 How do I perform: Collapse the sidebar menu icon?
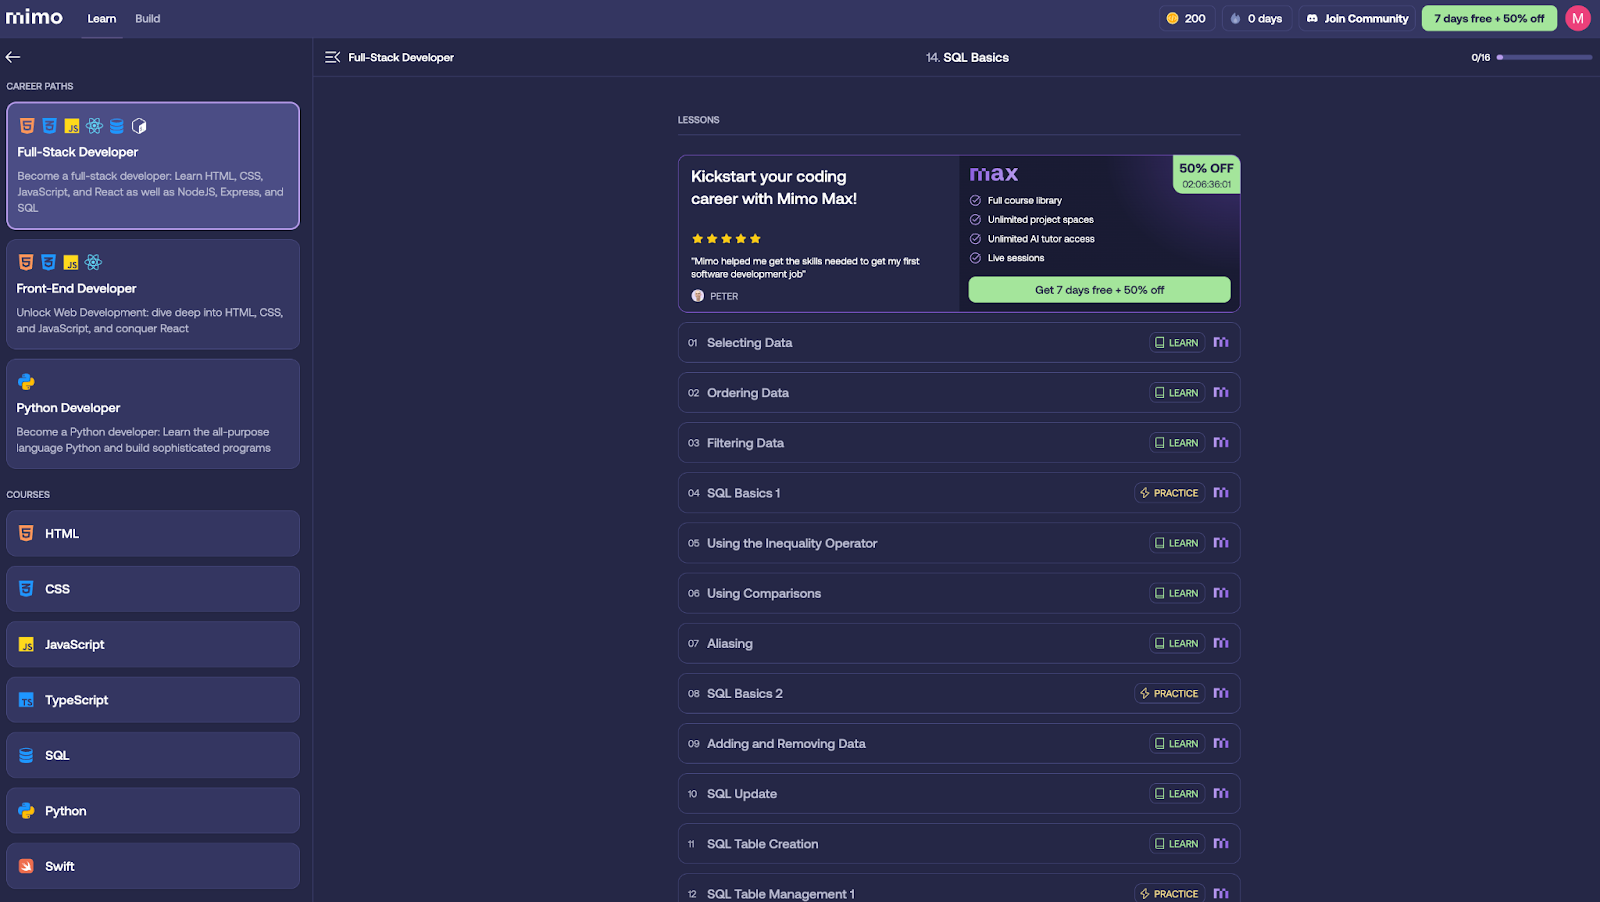tap(333, 57)
